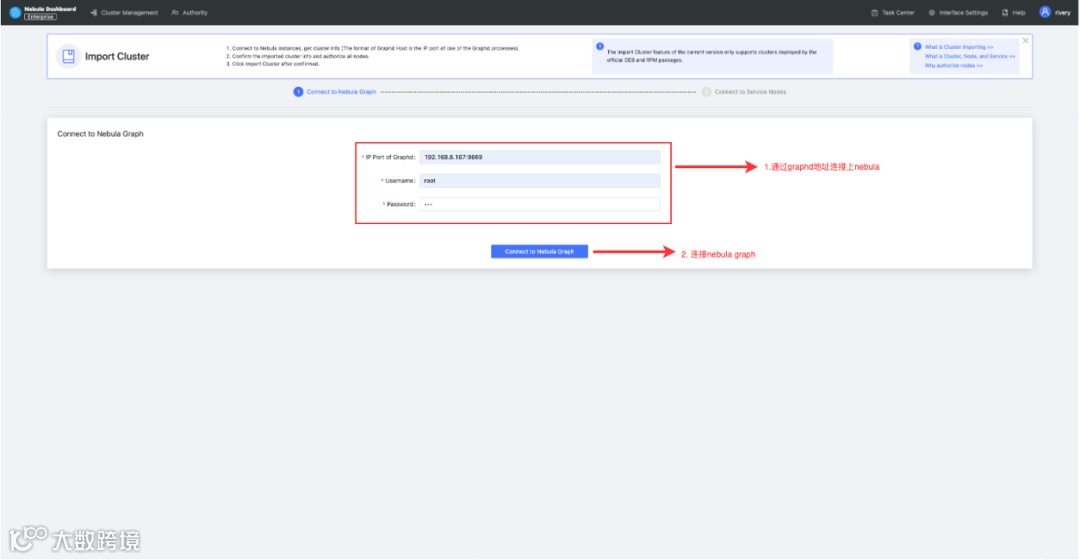The image size is (1080, 560).
Task: Click the Nebula Dashboard logo icon
Action: [x=15, y=12]
